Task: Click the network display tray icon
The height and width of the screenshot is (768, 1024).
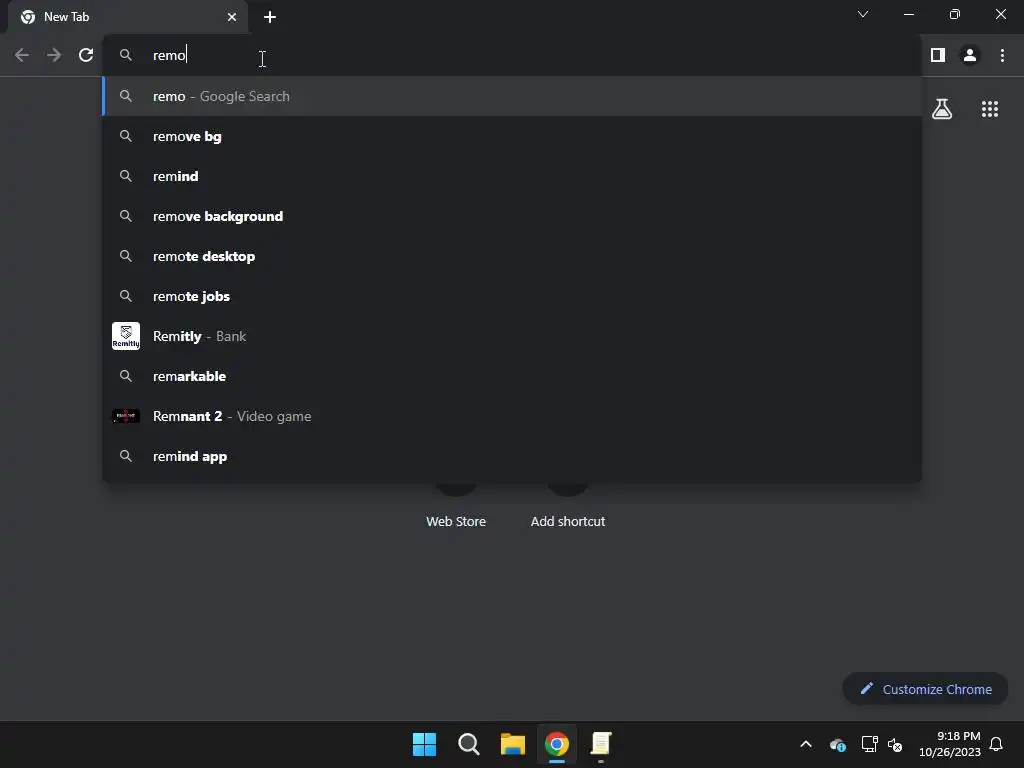Action: (x=869, y=744)
